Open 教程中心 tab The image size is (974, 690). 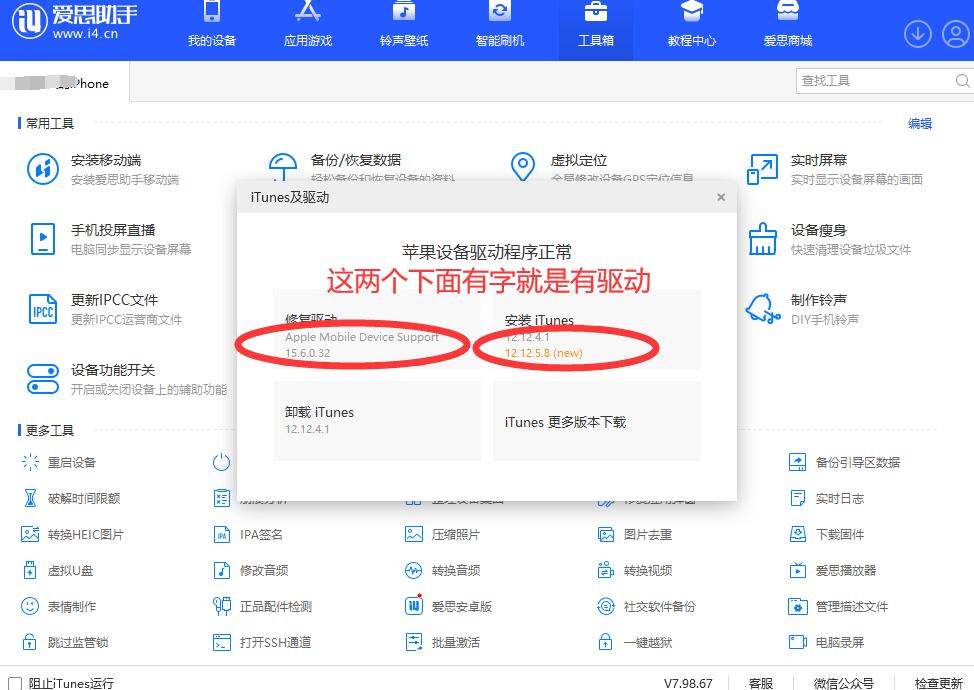click(691, 26)
